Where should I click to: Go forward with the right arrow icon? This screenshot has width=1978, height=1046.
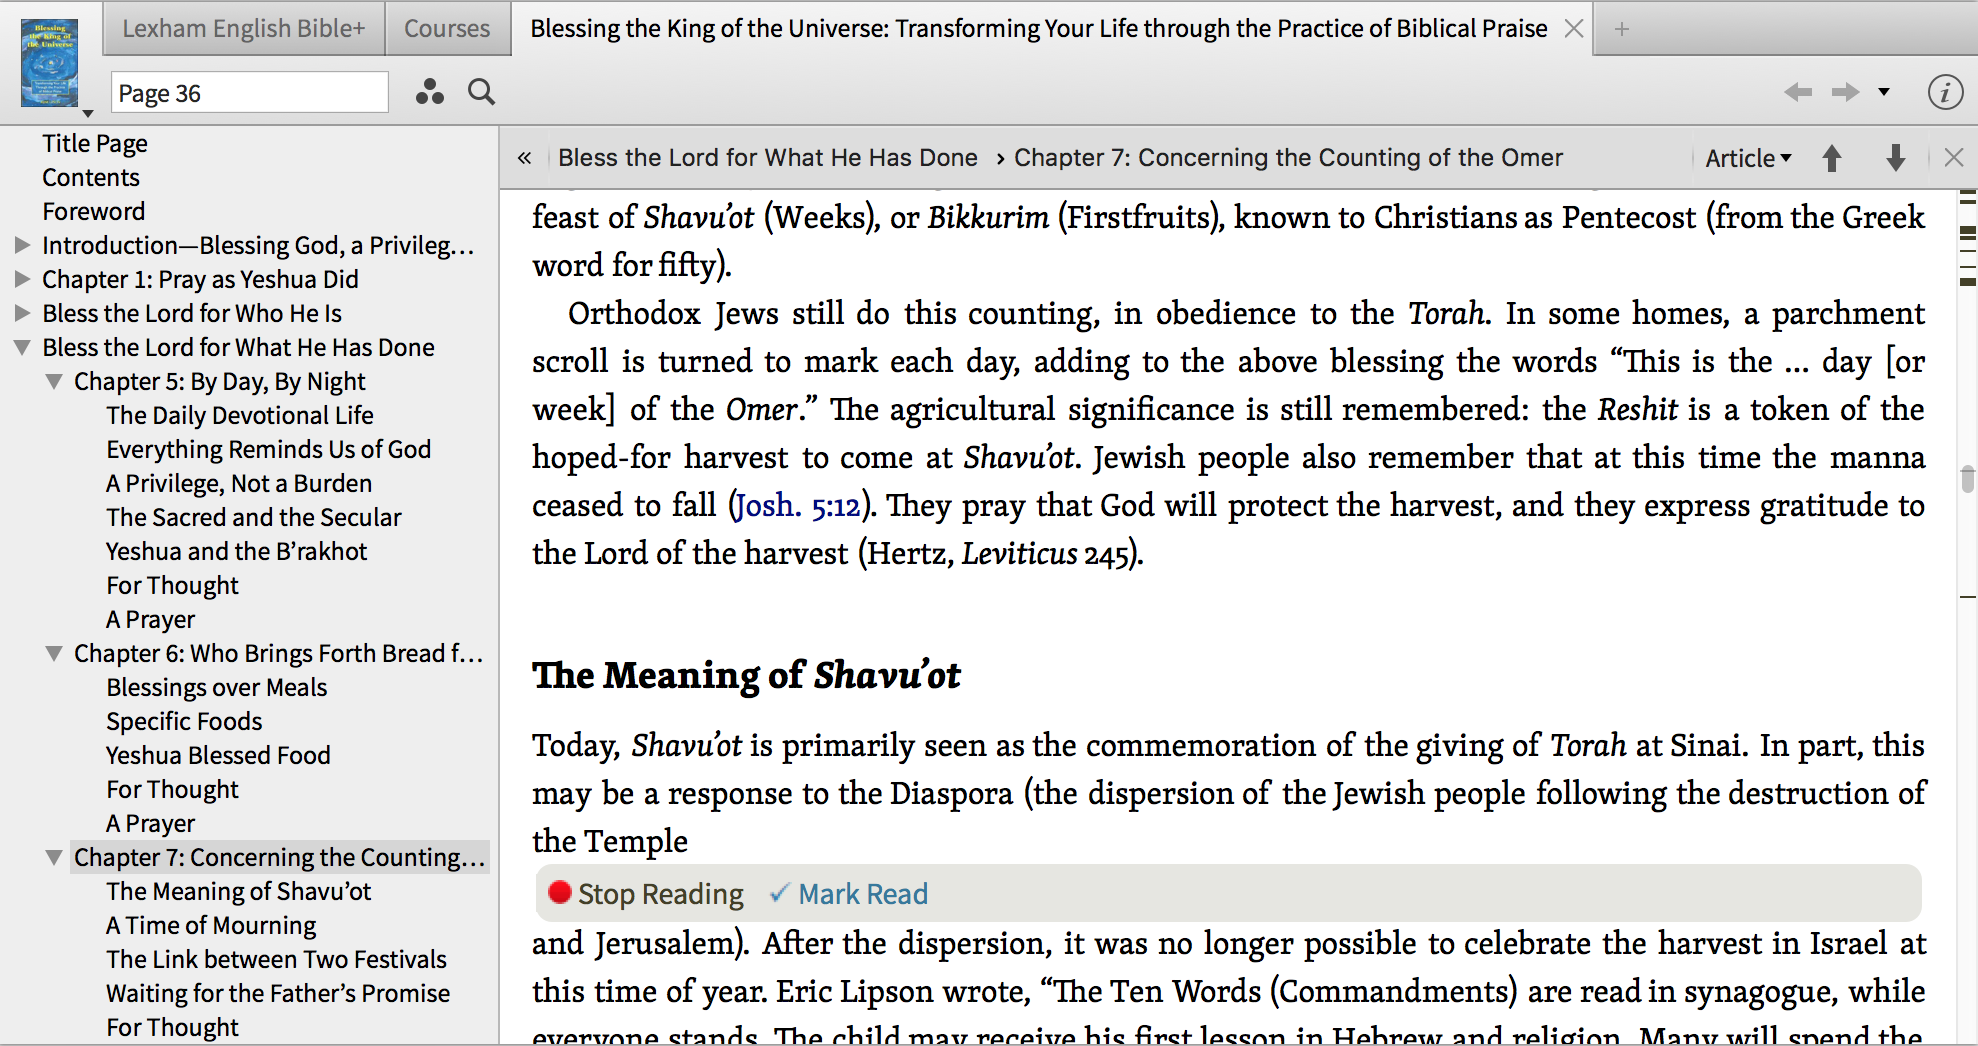(1846, 93)
